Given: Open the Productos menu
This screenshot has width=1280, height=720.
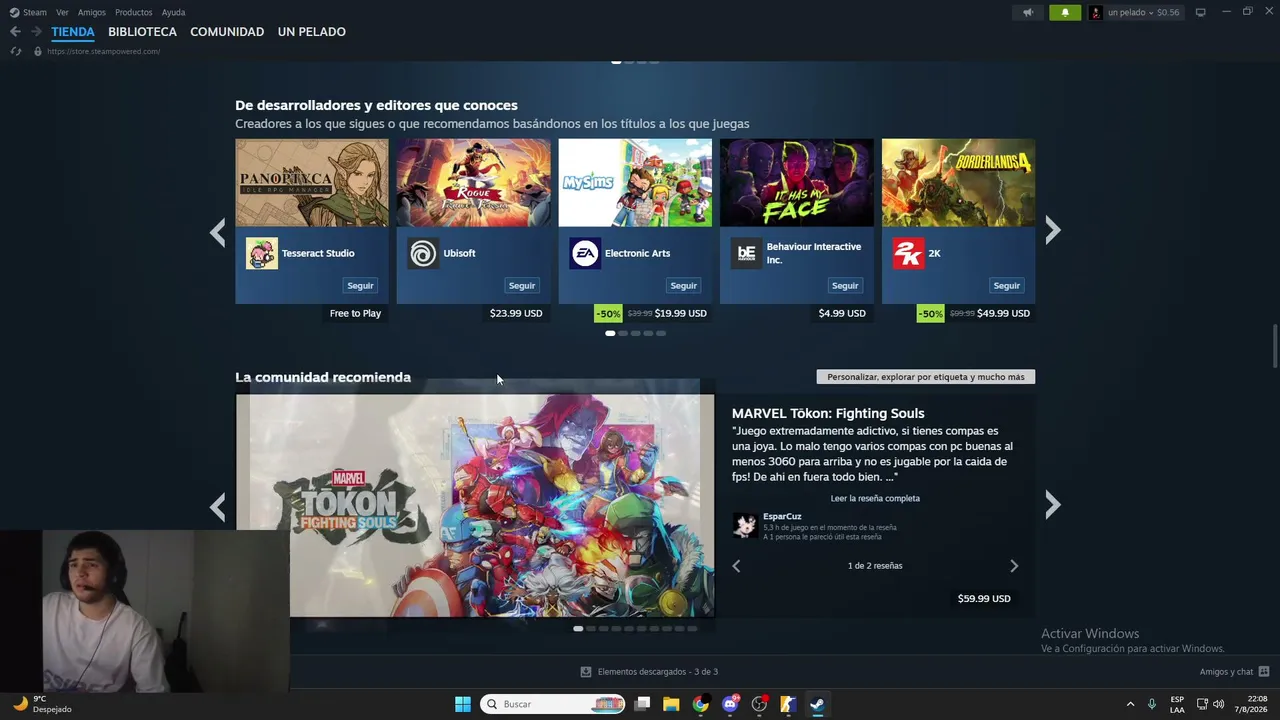Looking at the screenshot, I should pyautogui.click(x=134, y=12).
